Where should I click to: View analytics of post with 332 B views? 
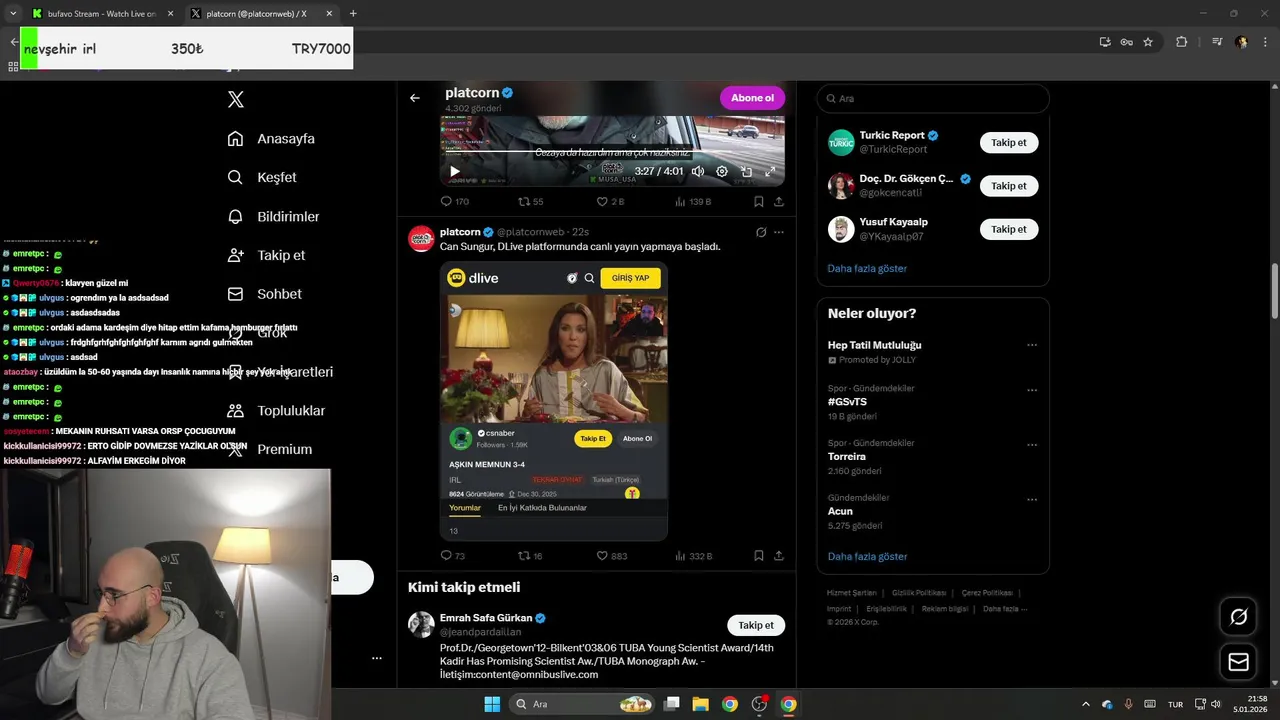click(694, 556)
